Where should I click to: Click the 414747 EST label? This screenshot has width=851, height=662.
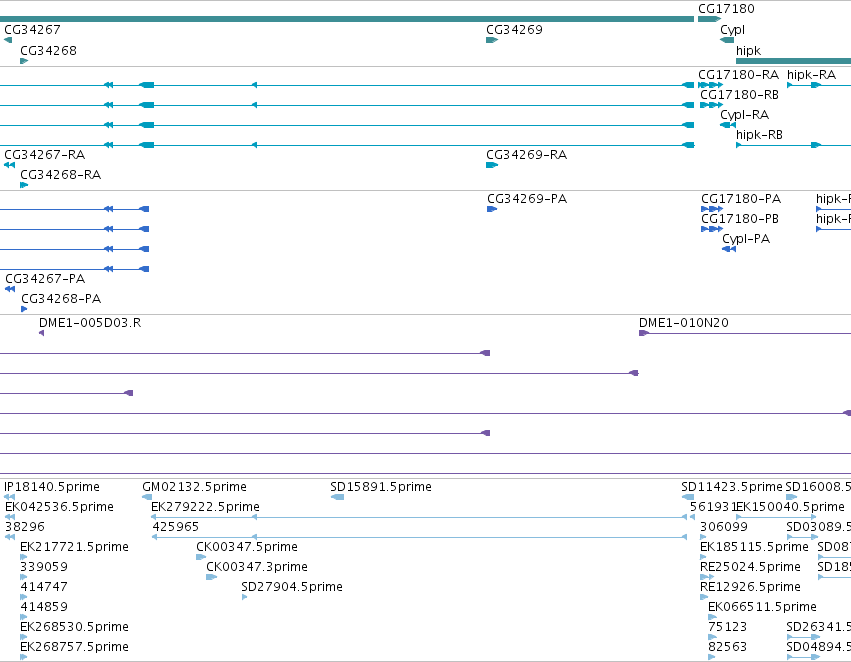point(44,587)
